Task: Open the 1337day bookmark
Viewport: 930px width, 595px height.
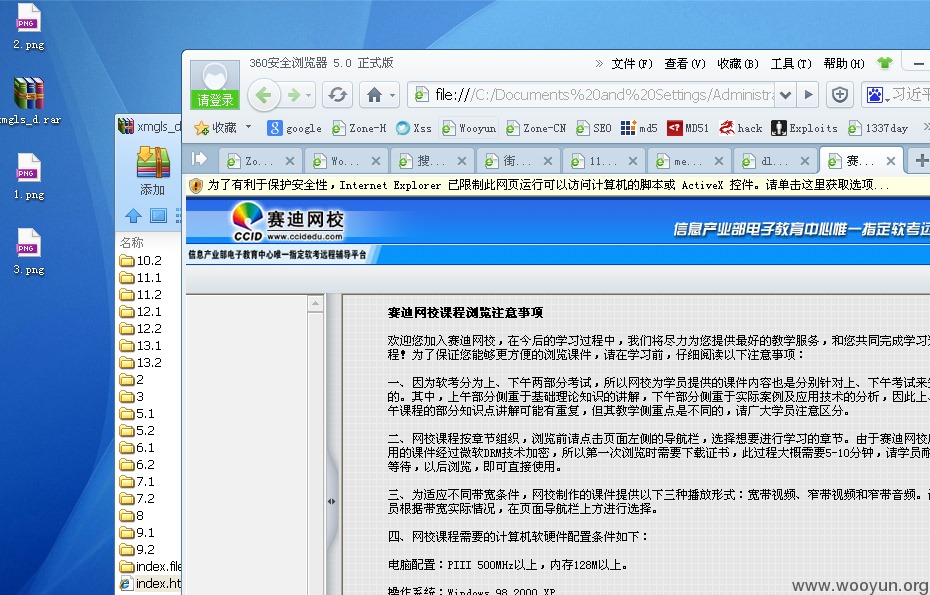Action: (x=877, y=128)
